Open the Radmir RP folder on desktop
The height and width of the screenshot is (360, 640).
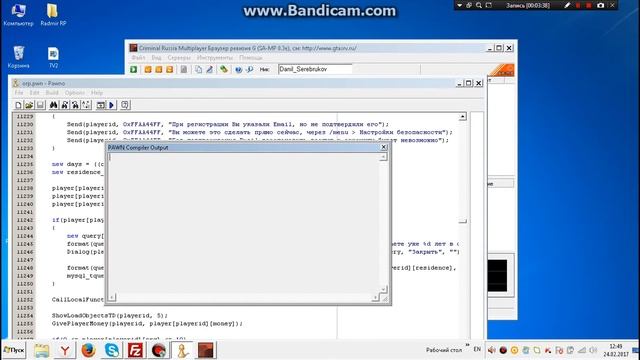point(53,15)
